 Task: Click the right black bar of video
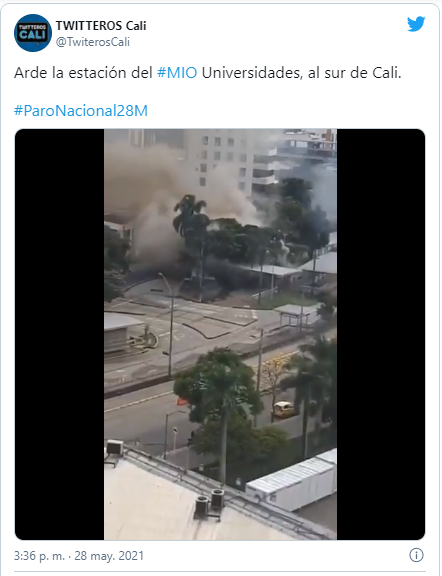click(x=381, y=334)
